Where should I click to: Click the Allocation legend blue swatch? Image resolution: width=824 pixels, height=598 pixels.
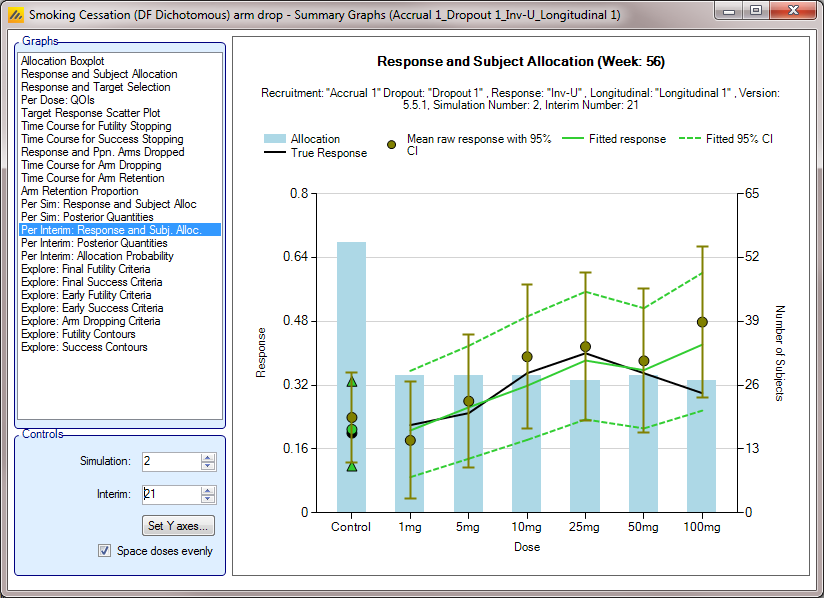coord(275,139)
